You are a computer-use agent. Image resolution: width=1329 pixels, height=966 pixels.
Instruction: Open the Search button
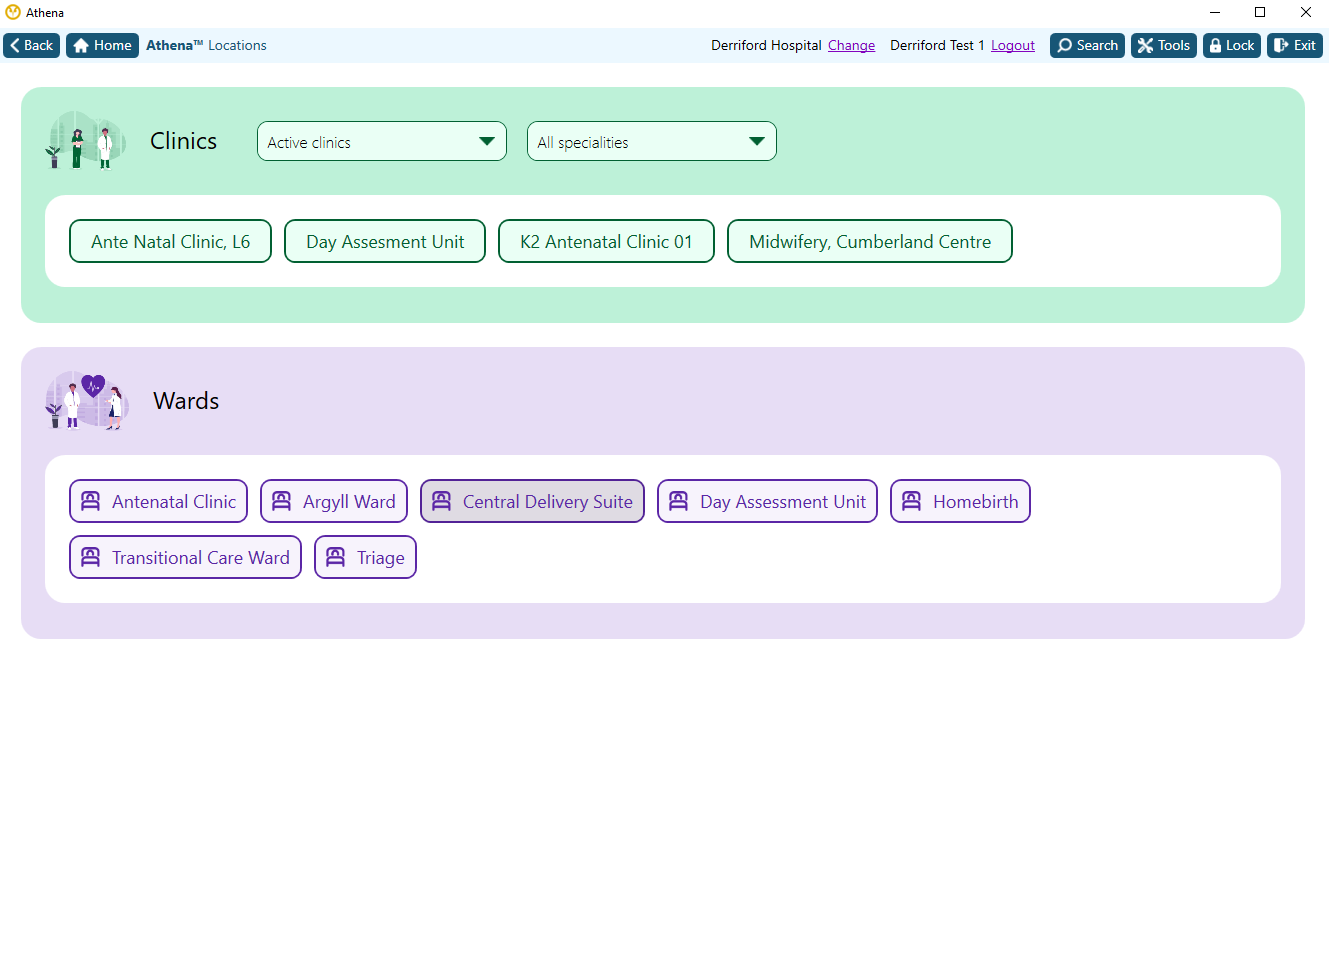click(x=1087, y=45)
